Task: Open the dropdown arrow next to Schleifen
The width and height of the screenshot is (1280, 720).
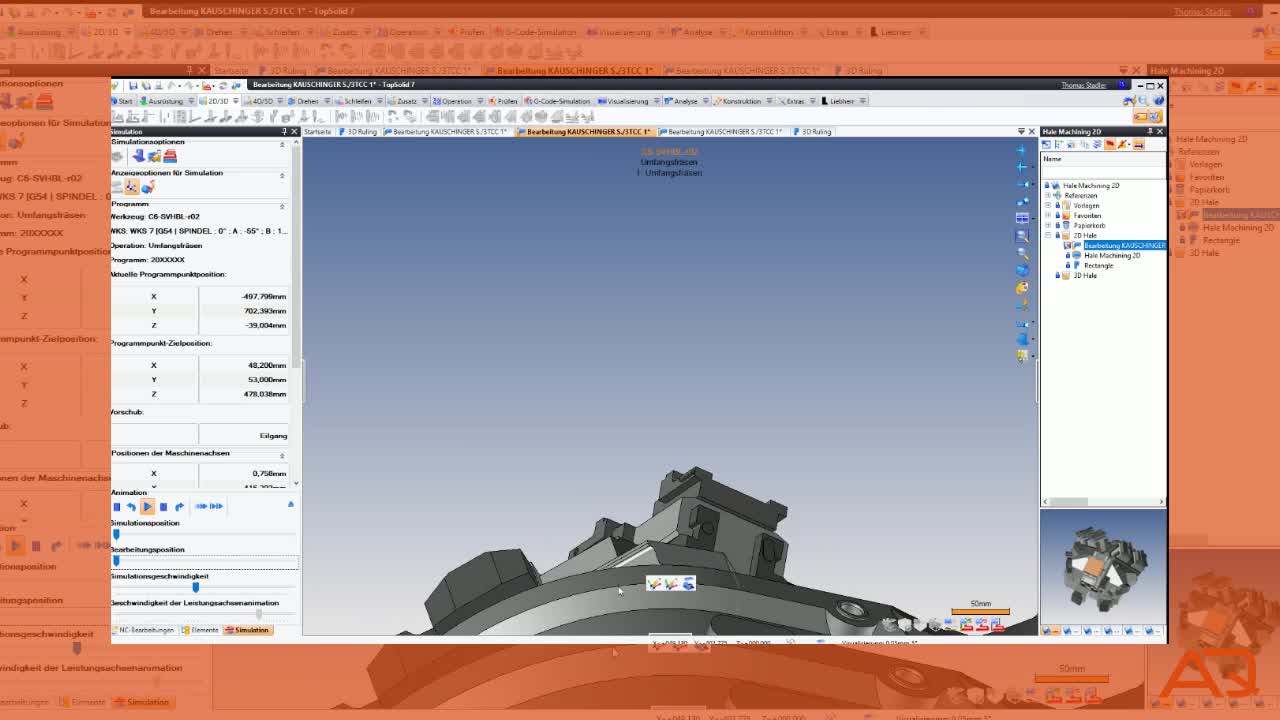Action: [x=379, y=101]
